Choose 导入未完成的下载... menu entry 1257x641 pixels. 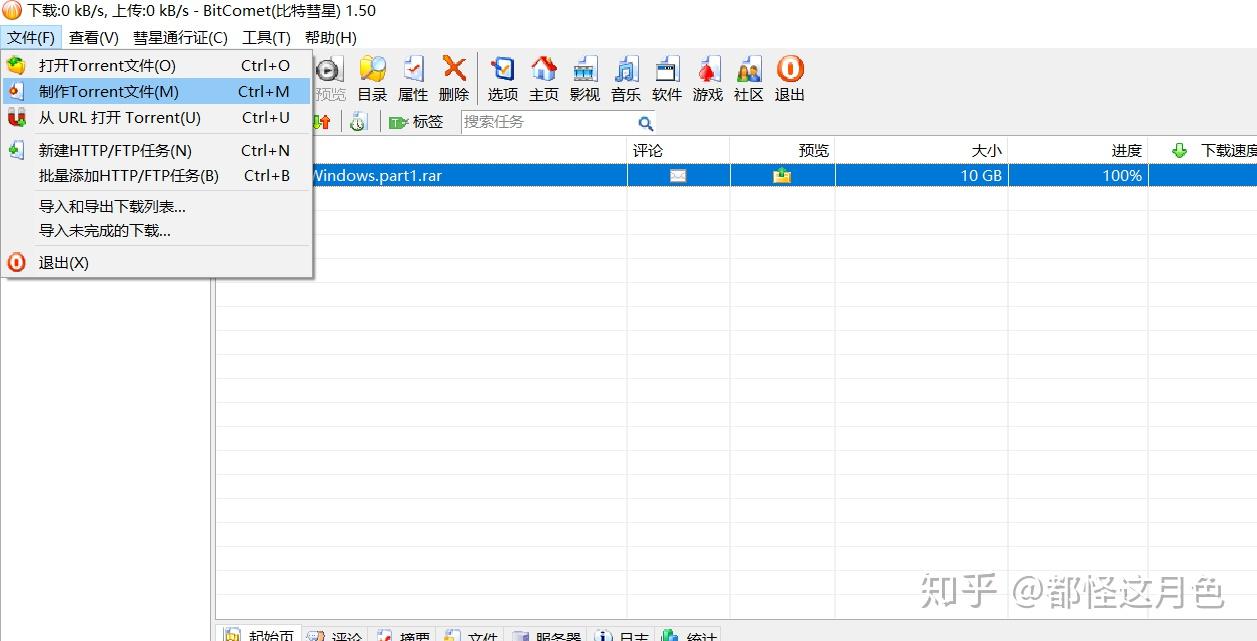157,231
